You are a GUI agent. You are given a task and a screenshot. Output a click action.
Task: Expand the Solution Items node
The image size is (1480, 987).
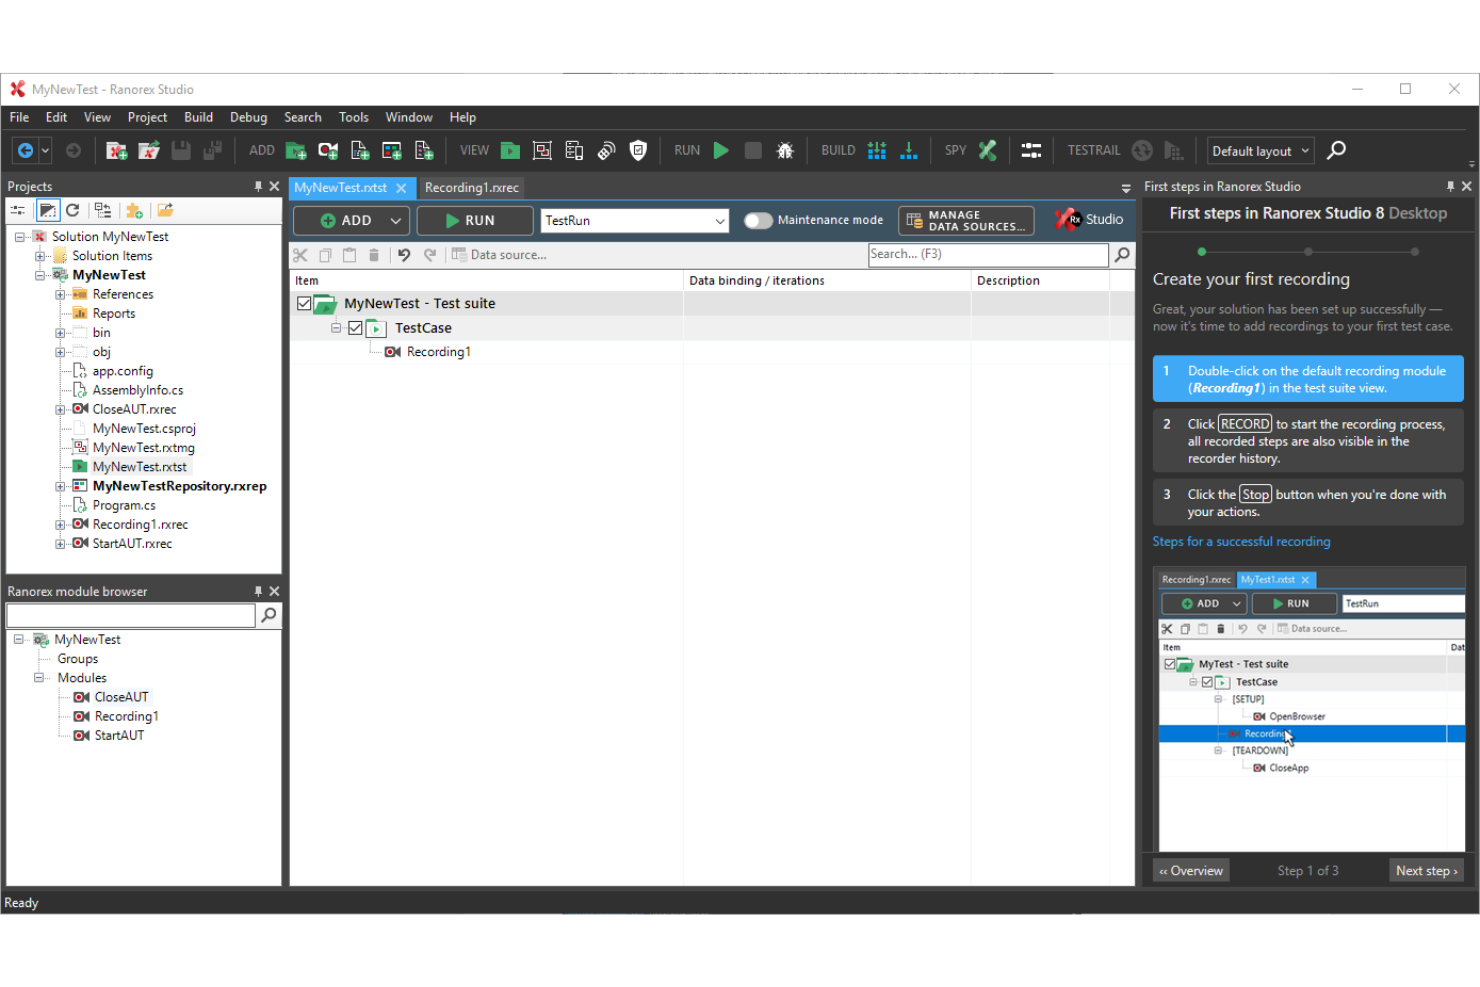coord(40,255)
